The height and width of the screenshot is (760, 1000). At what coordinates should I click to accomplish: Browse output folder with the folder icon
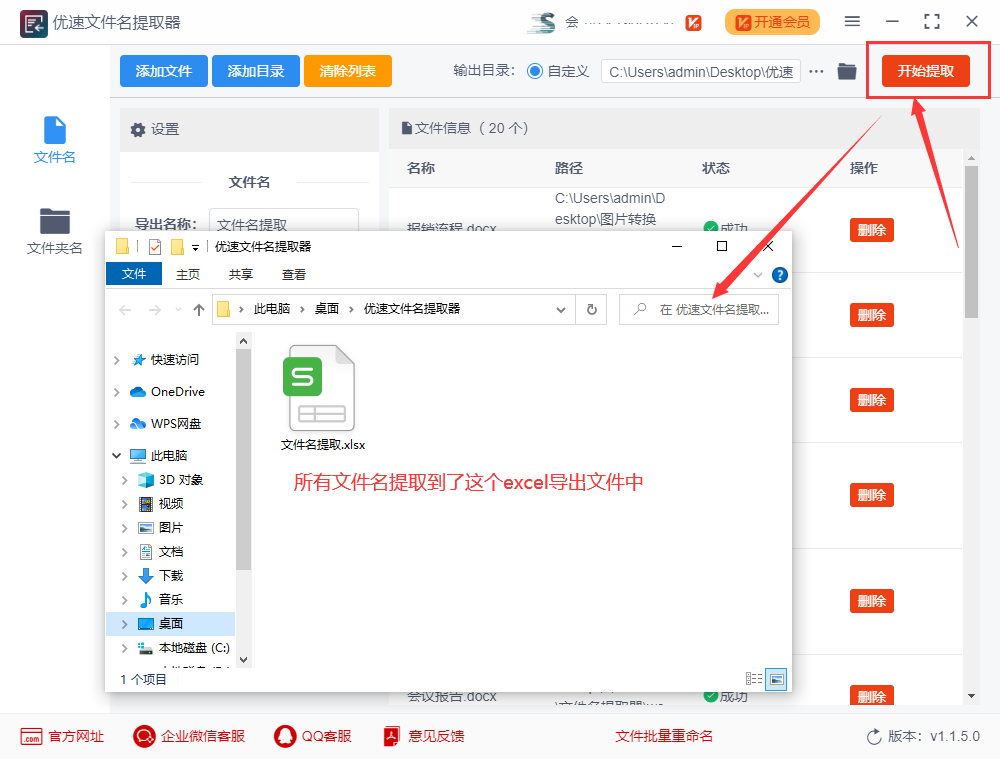tap(847, 71)
